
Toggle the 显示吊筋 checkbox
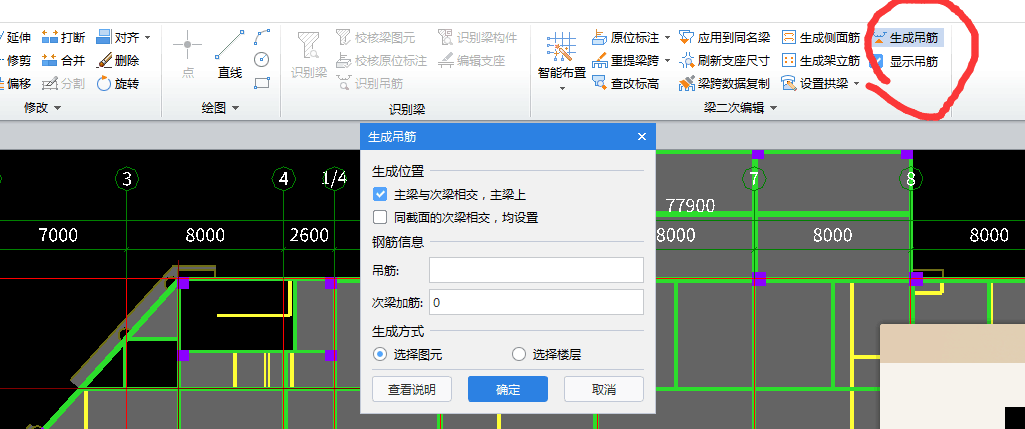(x=877, y=61)
